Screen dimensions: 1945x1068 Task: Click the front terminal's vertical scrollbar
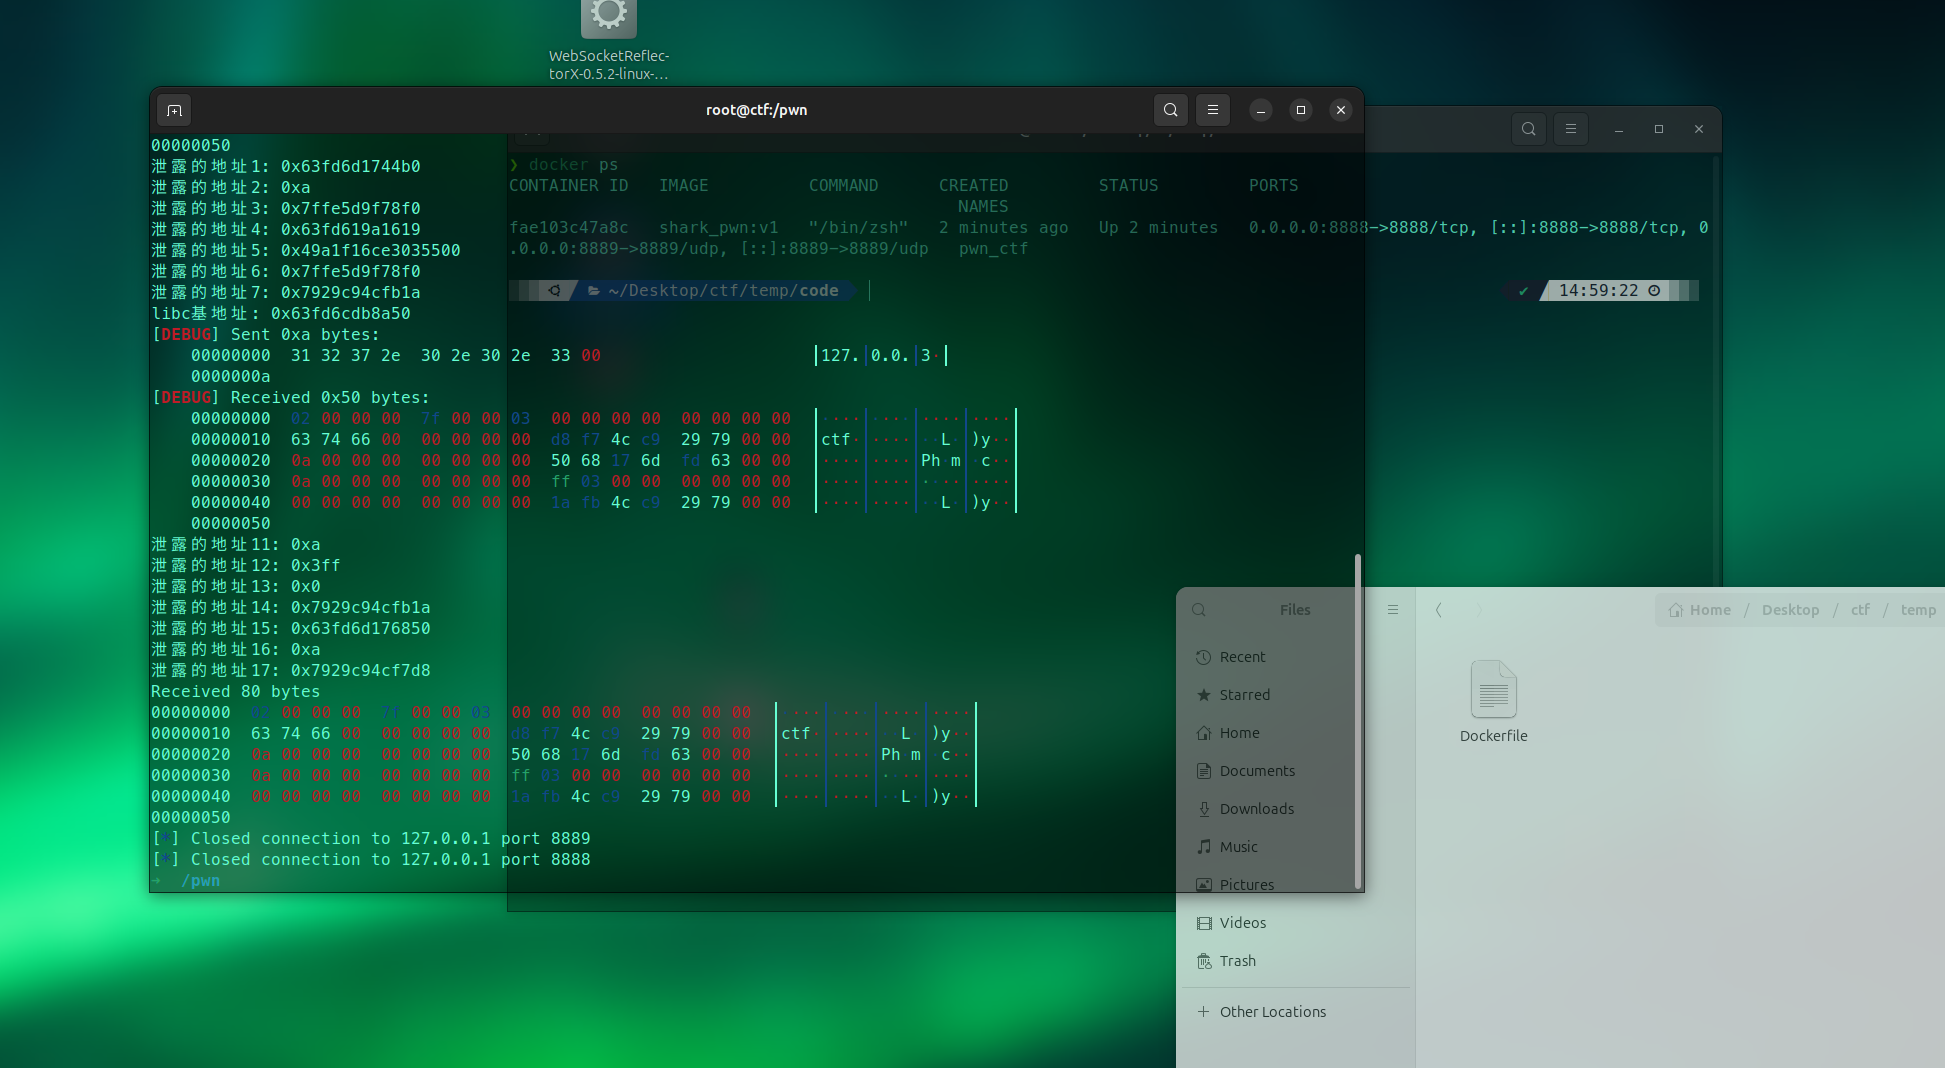tap(1357, 720)
